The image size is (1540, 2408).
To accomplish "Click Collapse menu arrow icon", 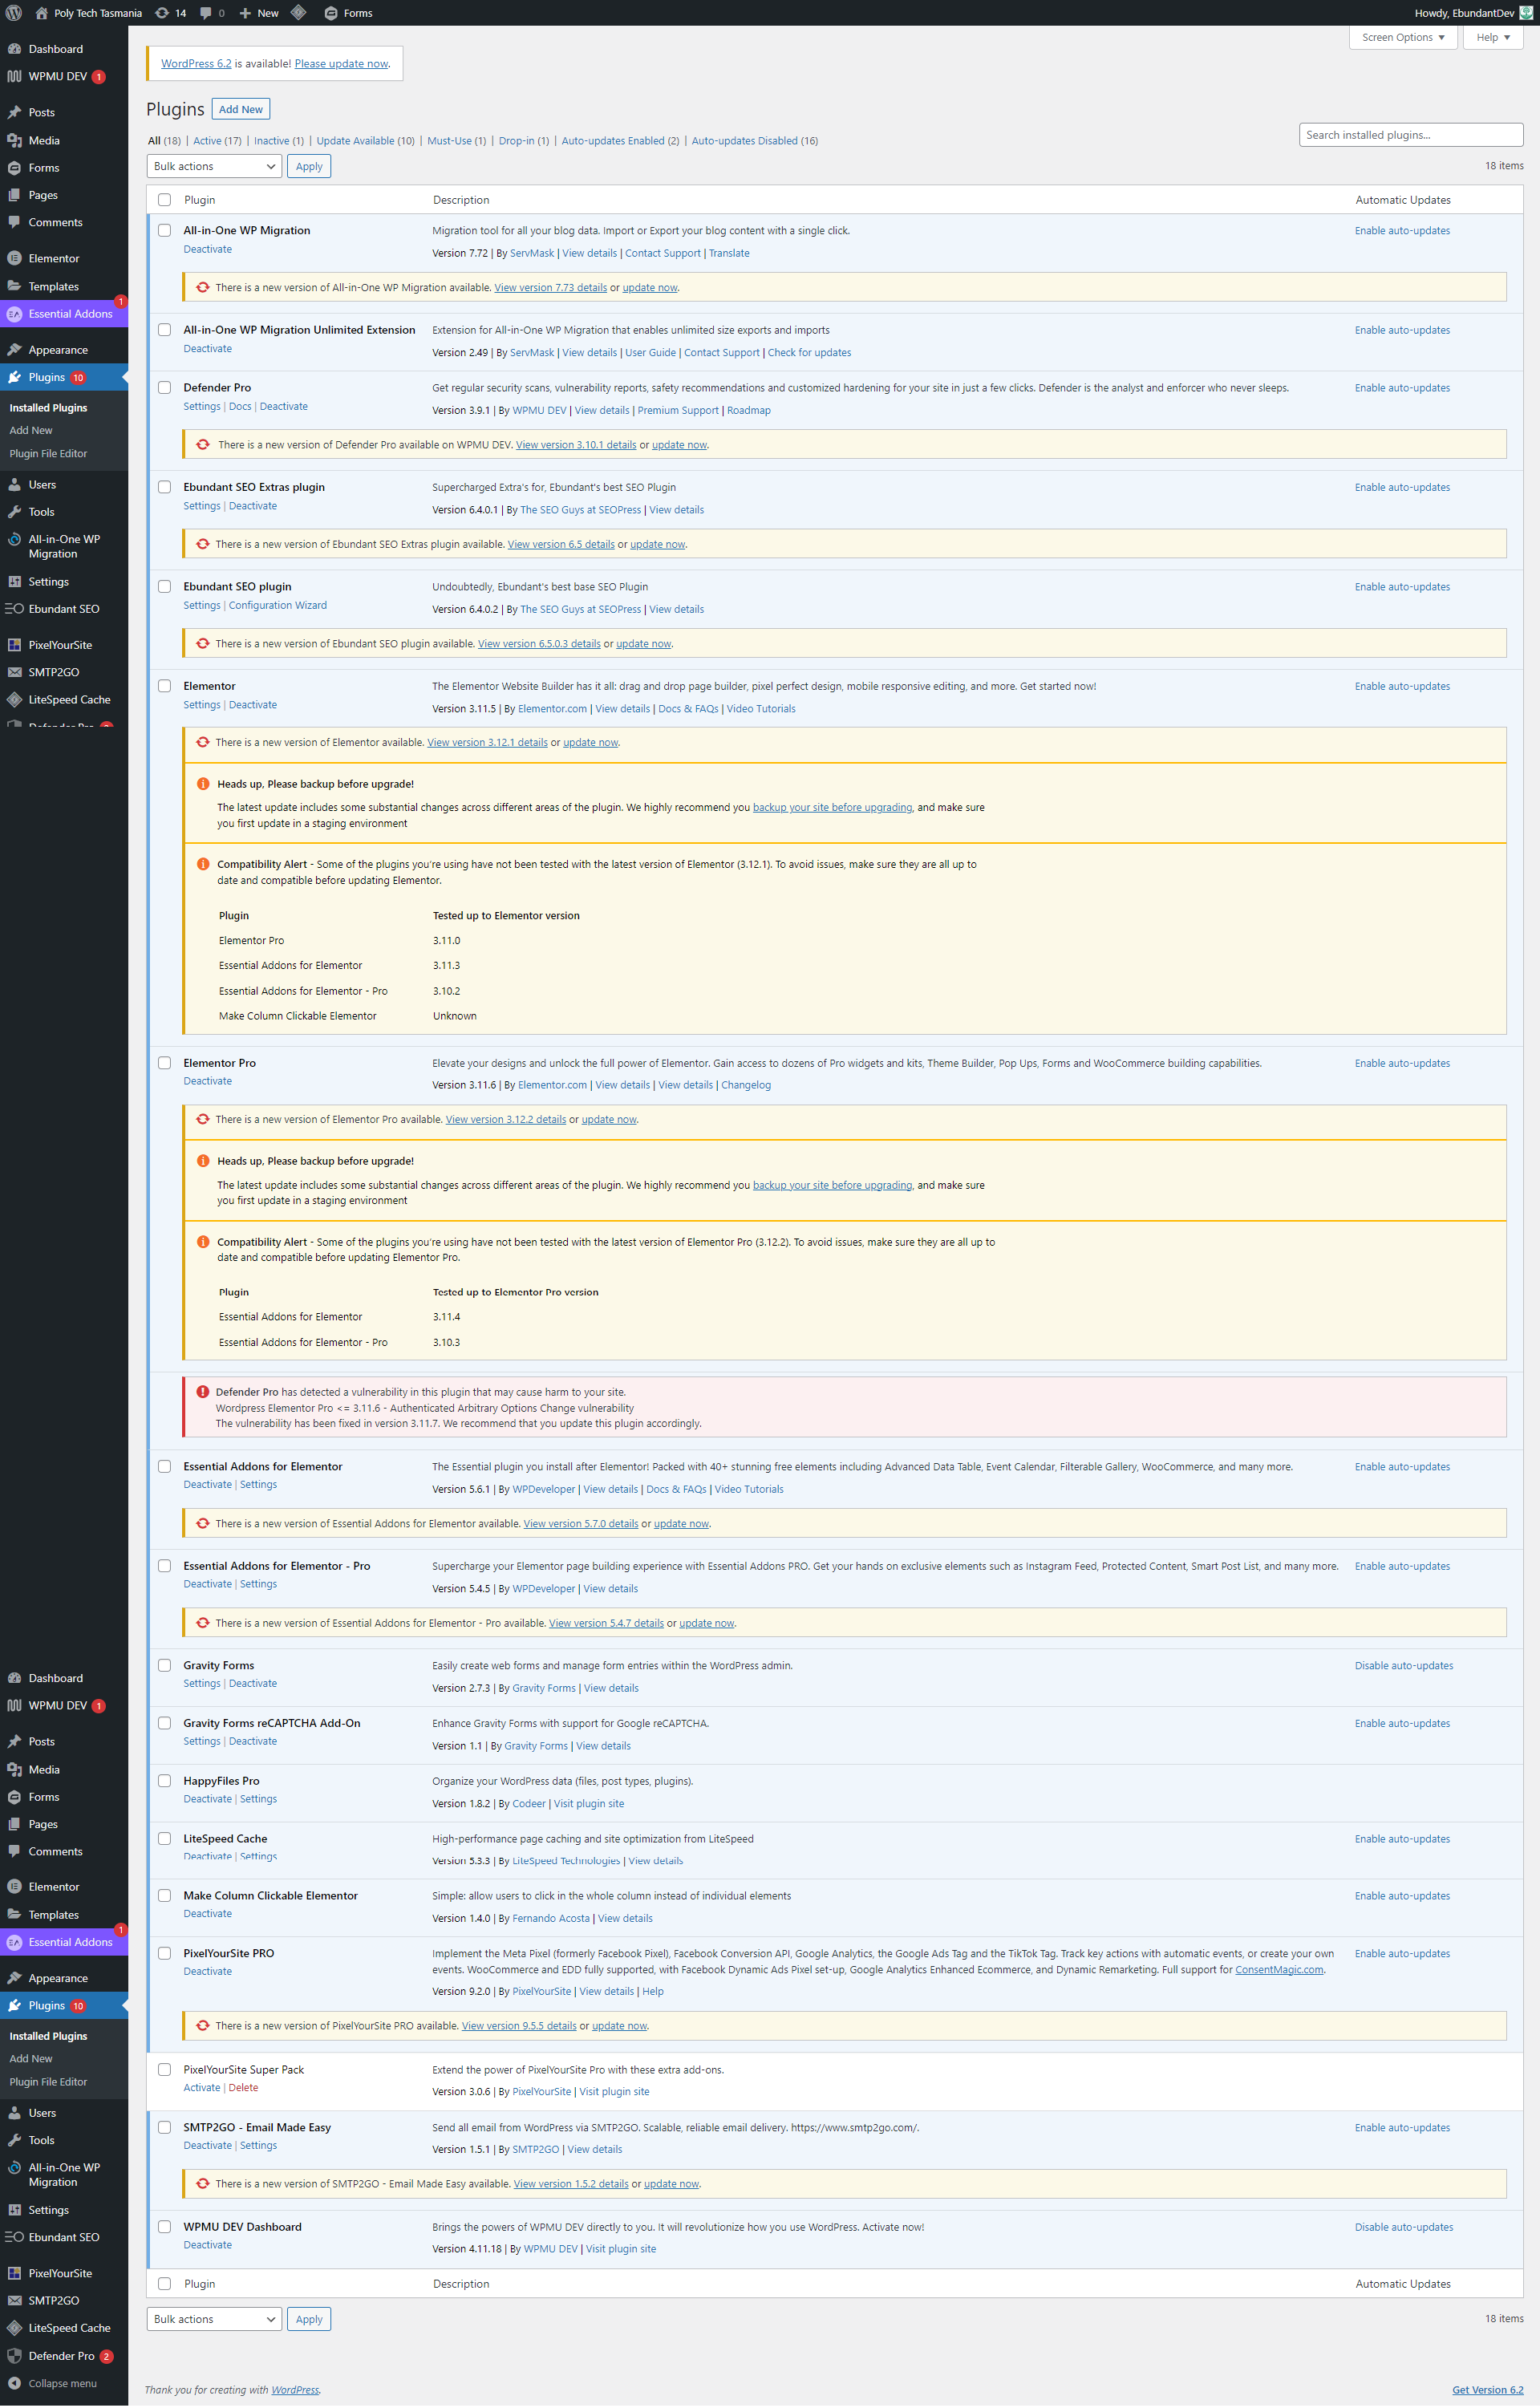I will (14, 2383).
